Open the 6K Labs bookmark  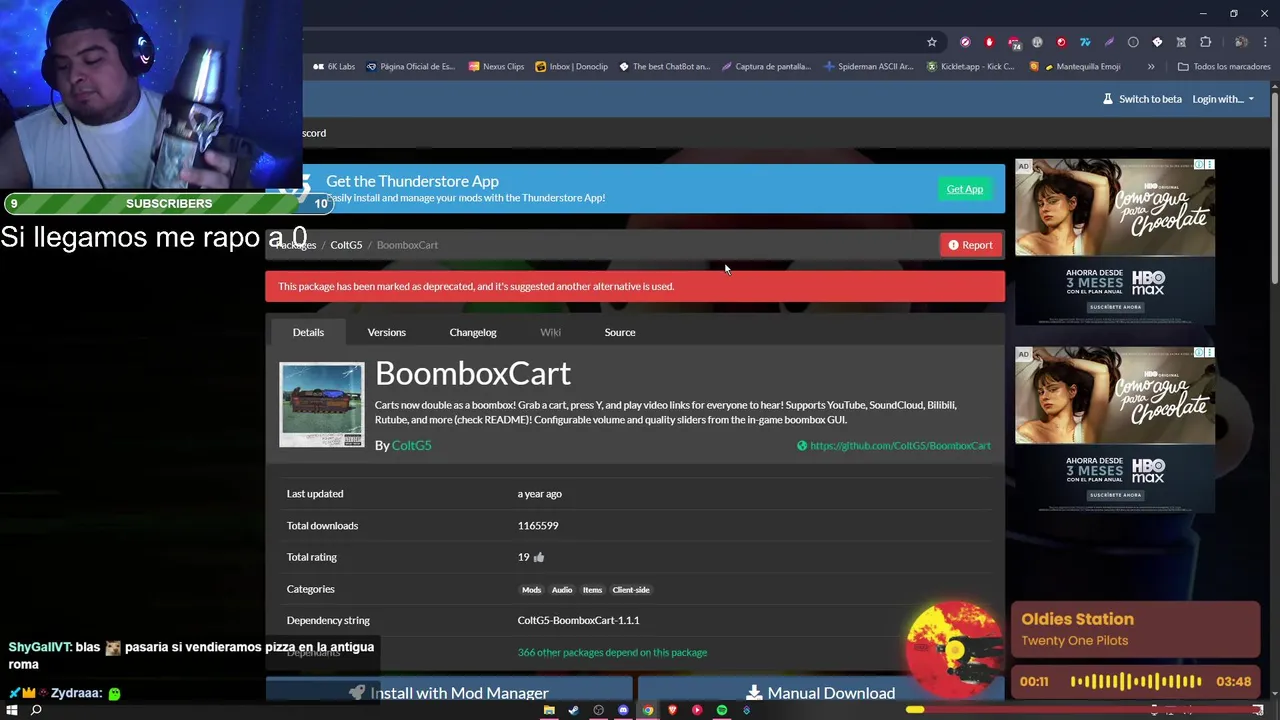point(334,67)
